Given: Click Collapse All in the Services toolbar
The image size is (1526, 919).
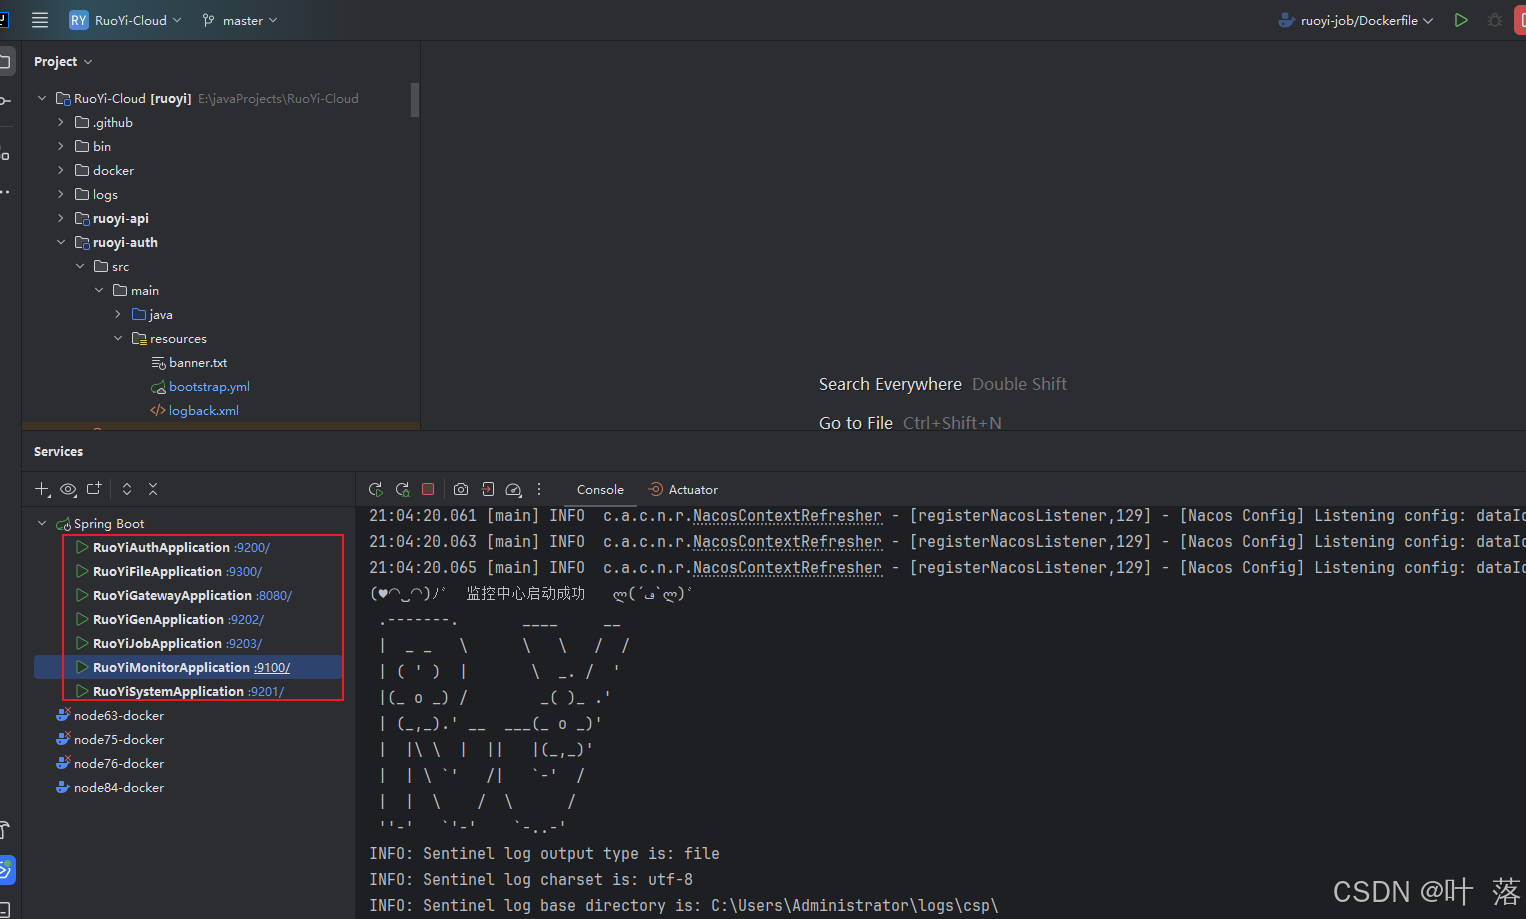Looking at the screenshot, I should point(153,489).
